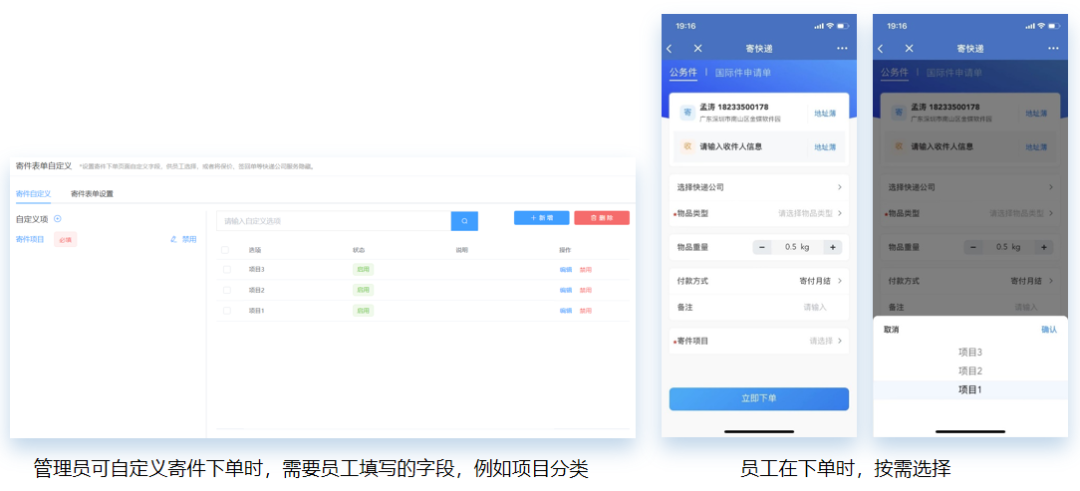Tap 取消 in the picker sheet
Viewport: 1080px width, 491px height.
point(891,330)
